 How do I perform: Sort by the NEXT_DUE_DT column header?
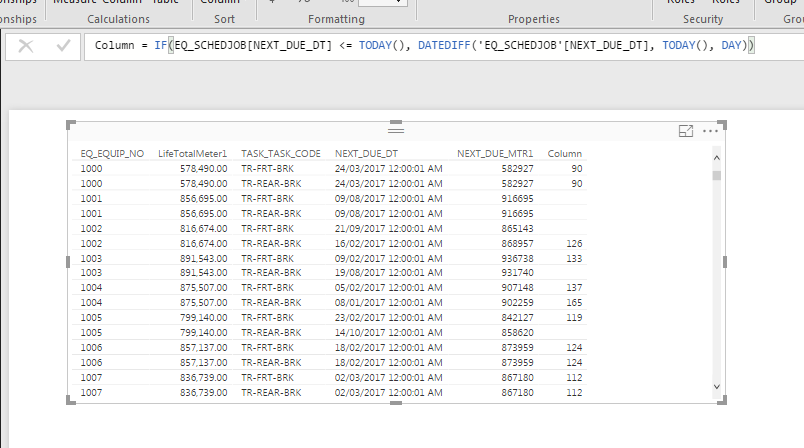(x=366, y=154)
